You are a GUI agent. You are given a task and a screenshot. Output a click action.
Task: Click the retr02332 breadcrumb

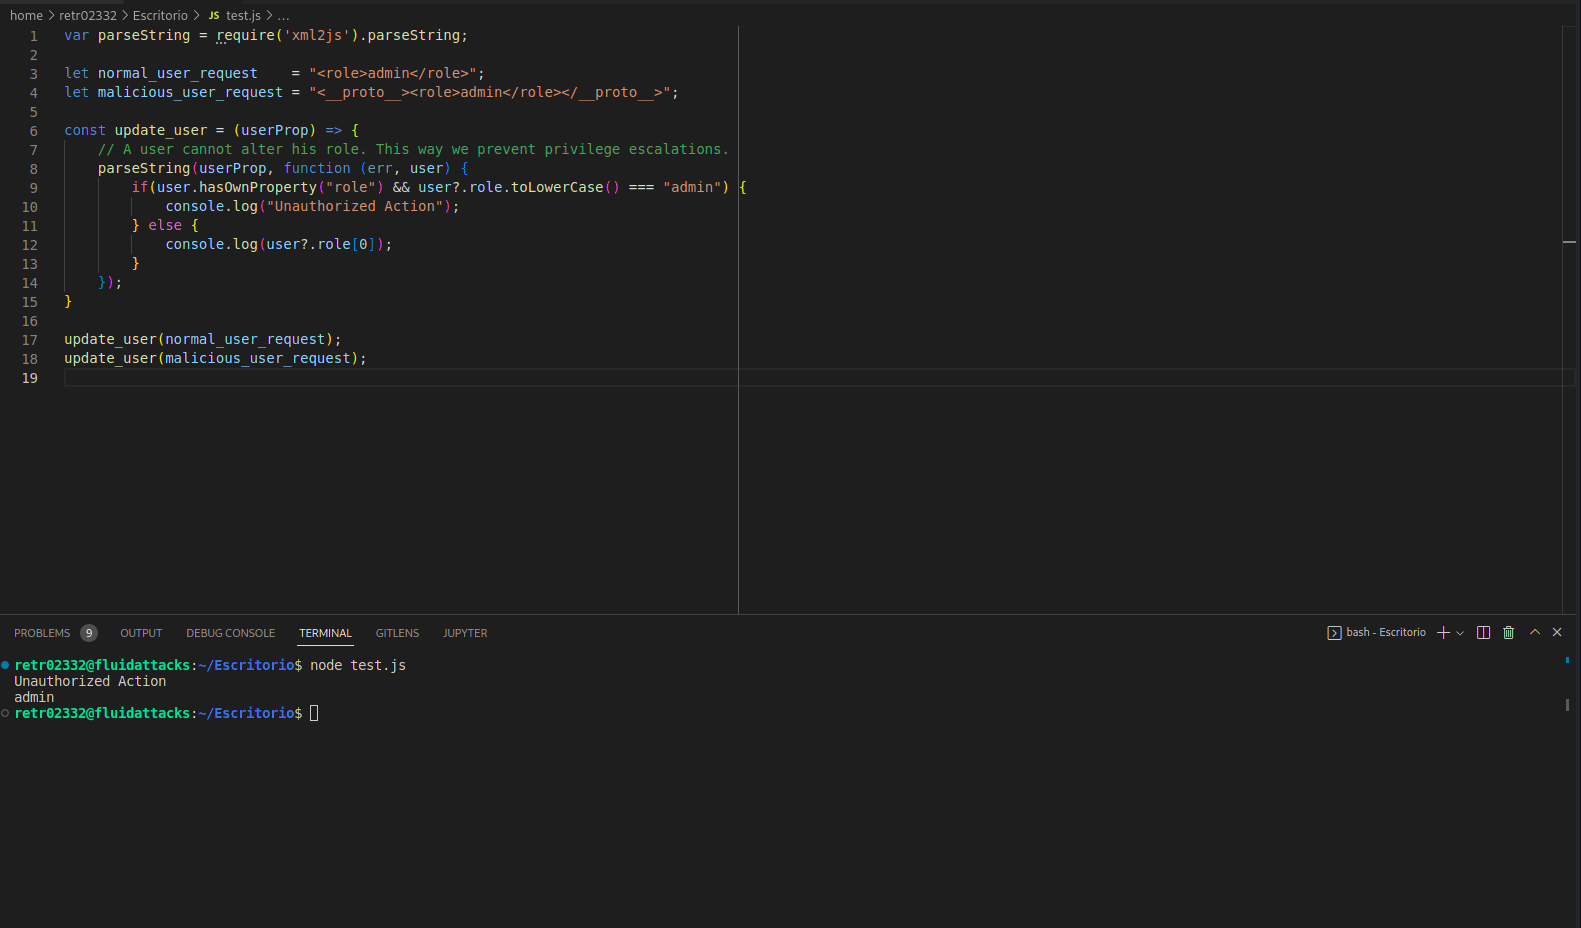pos(88,15)
